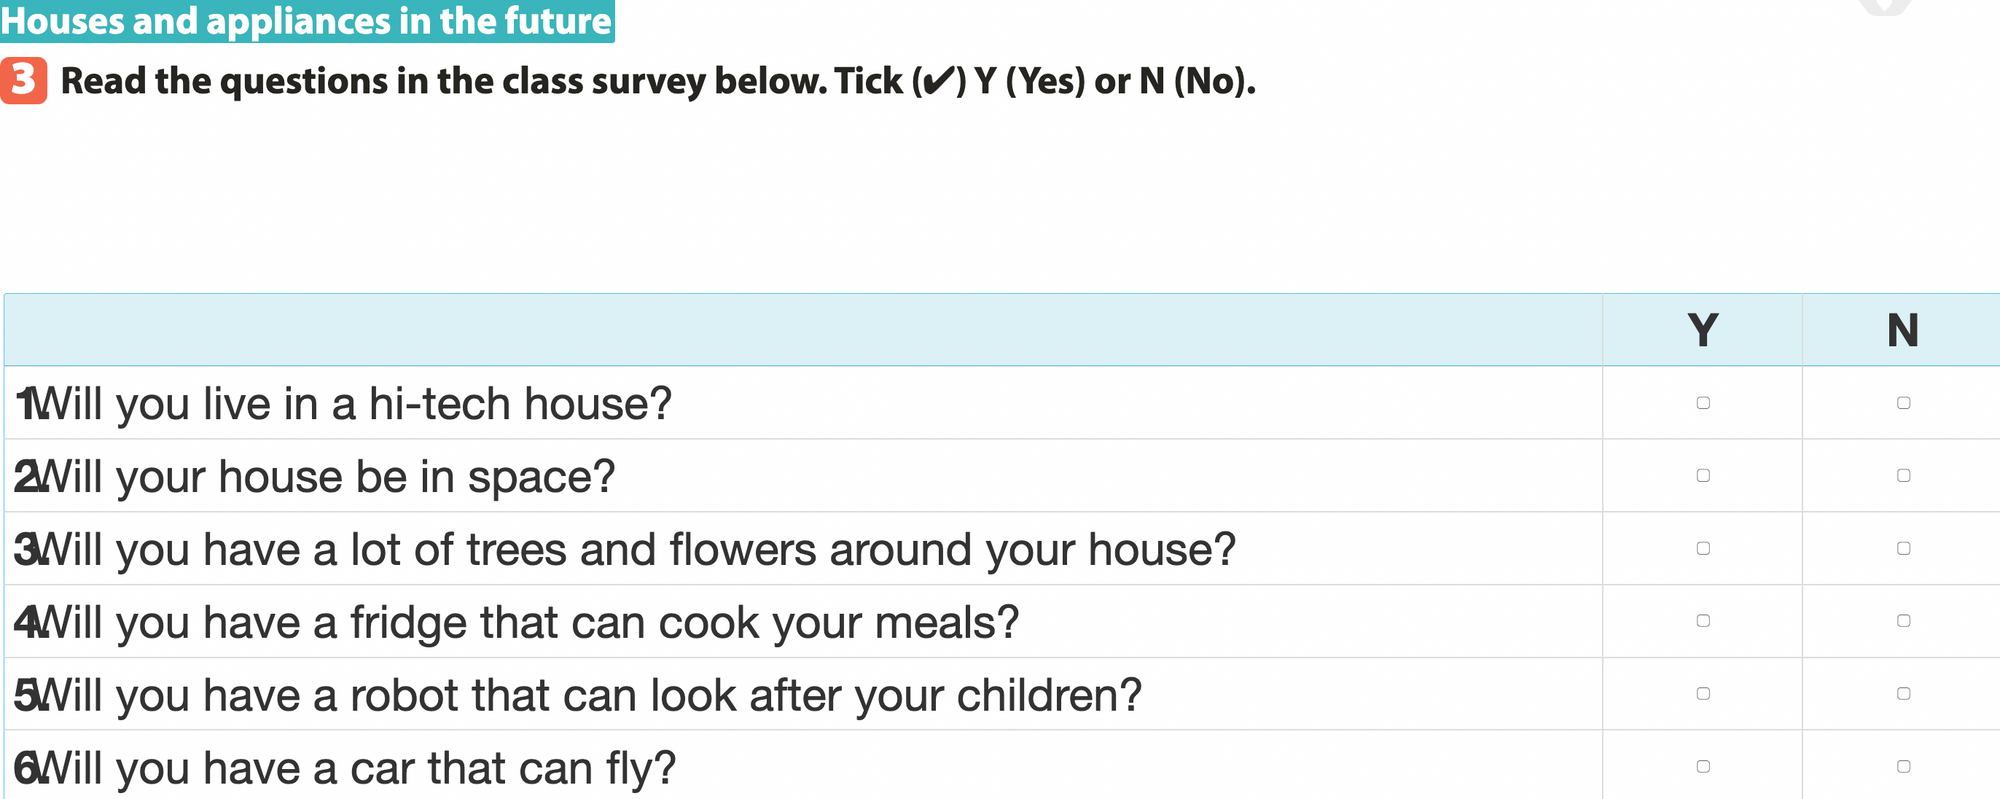2000x799 pixels.
Task: Tick Y for fridge that cooks question
Action: pos(1703,621)
